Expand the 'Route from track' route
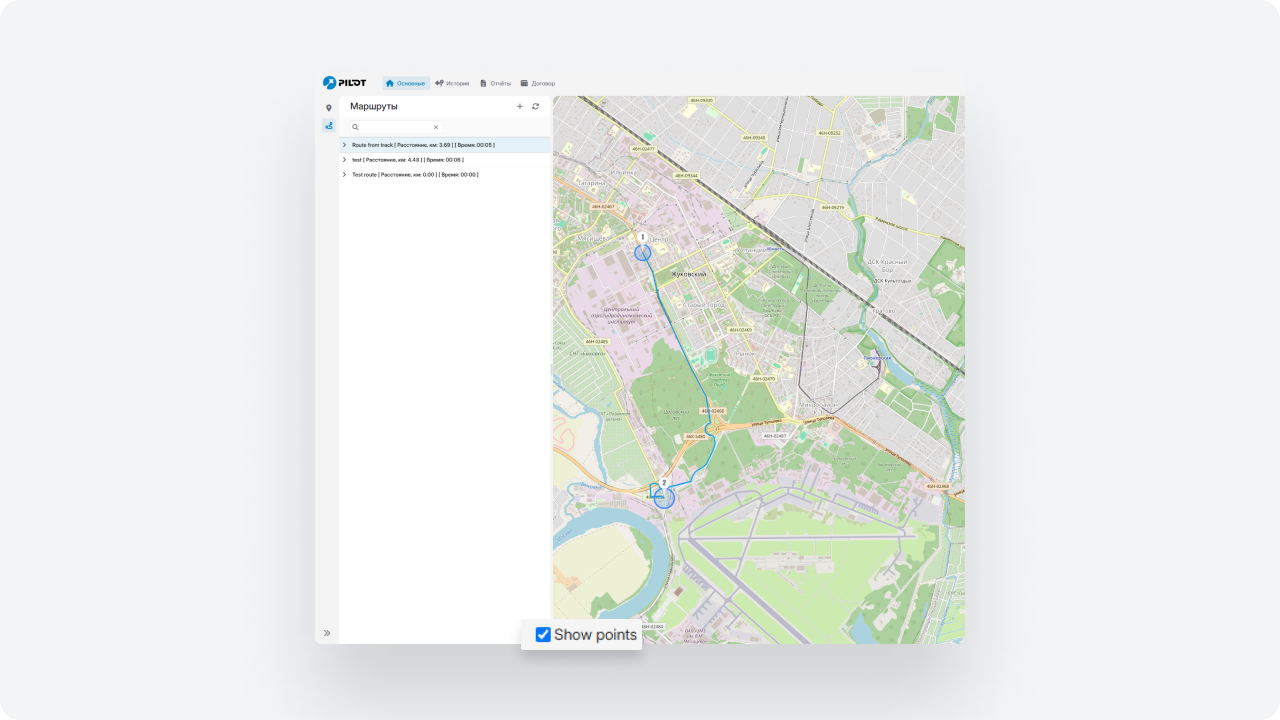Image resolution: width=1280 pixels, height=720 pixels. coord(344,145)
